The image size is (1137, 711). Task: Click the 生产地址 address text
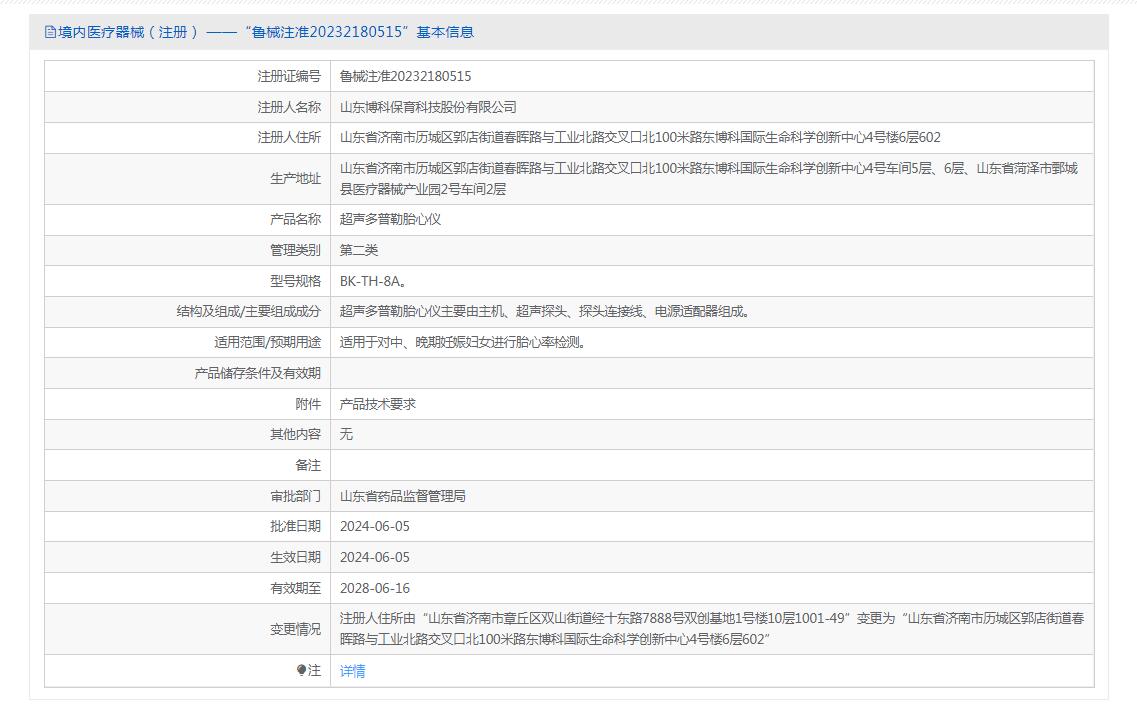pos(708,178)
